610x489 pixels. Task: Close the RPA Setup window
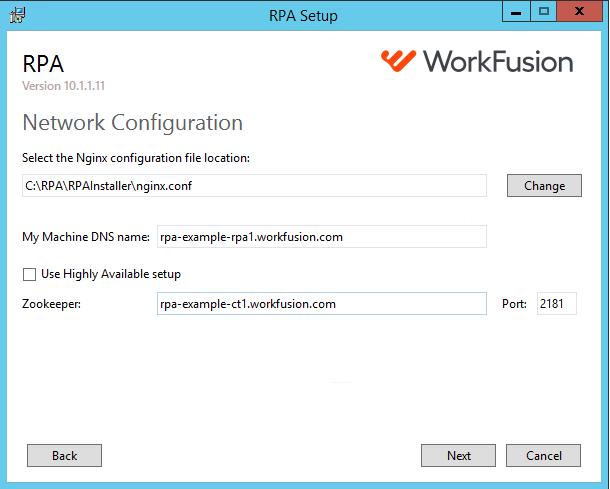coord(580,12)
